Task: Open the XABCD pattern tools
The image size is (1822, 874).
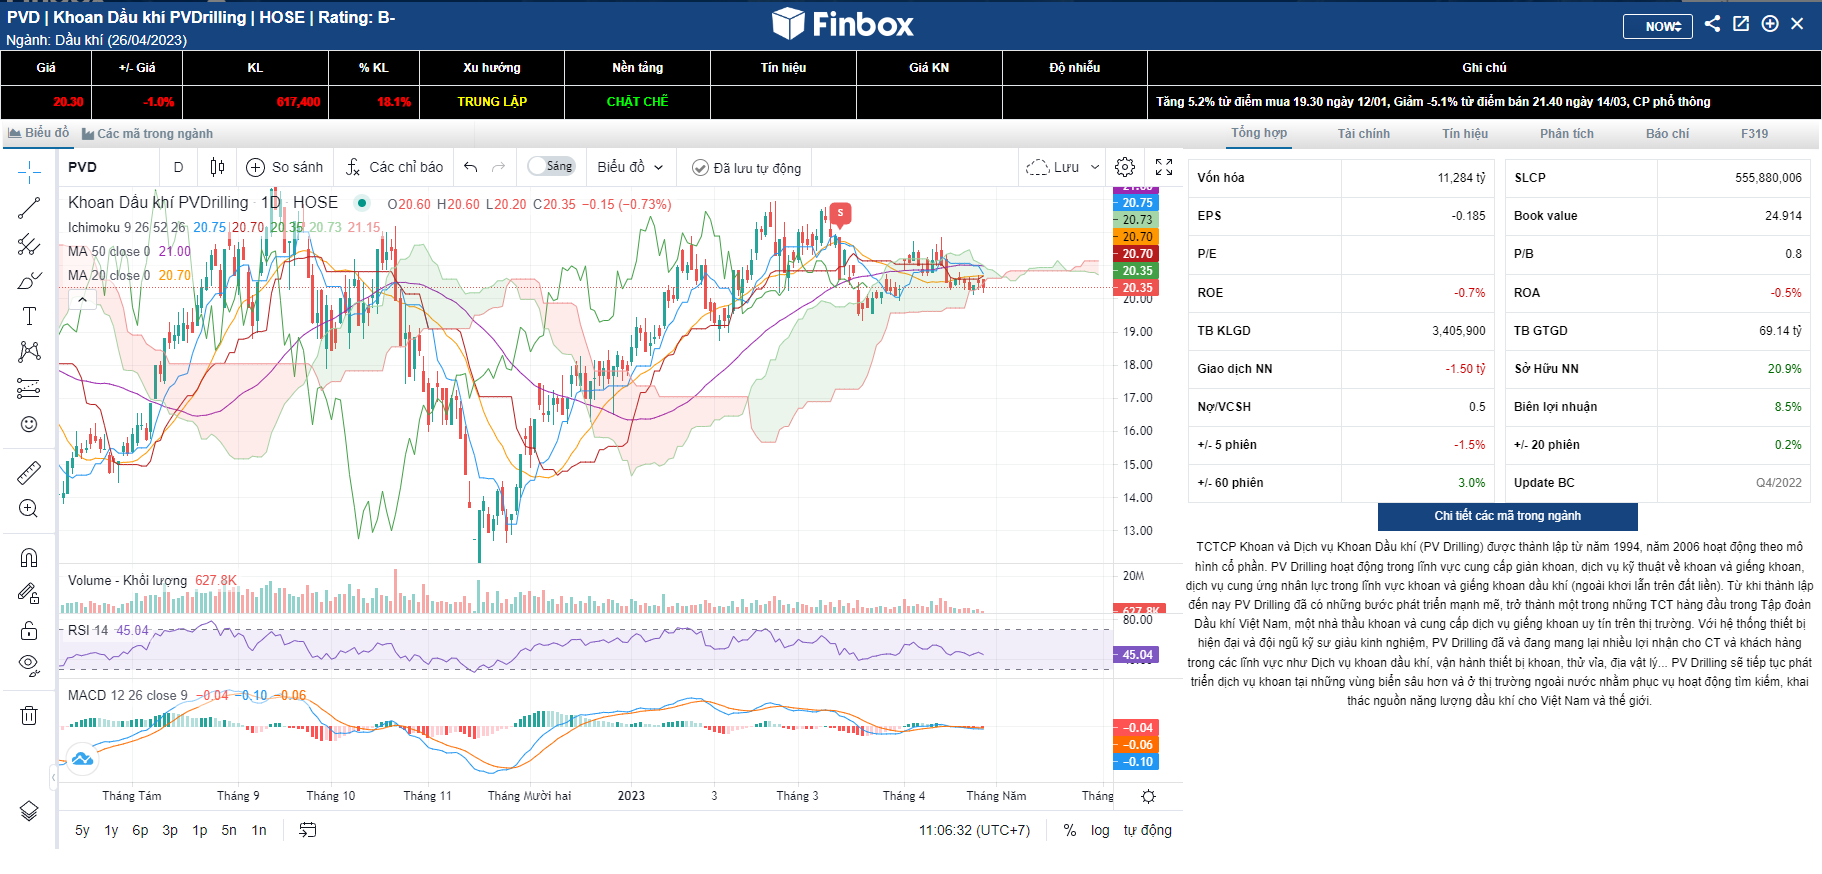Action: 29,351
